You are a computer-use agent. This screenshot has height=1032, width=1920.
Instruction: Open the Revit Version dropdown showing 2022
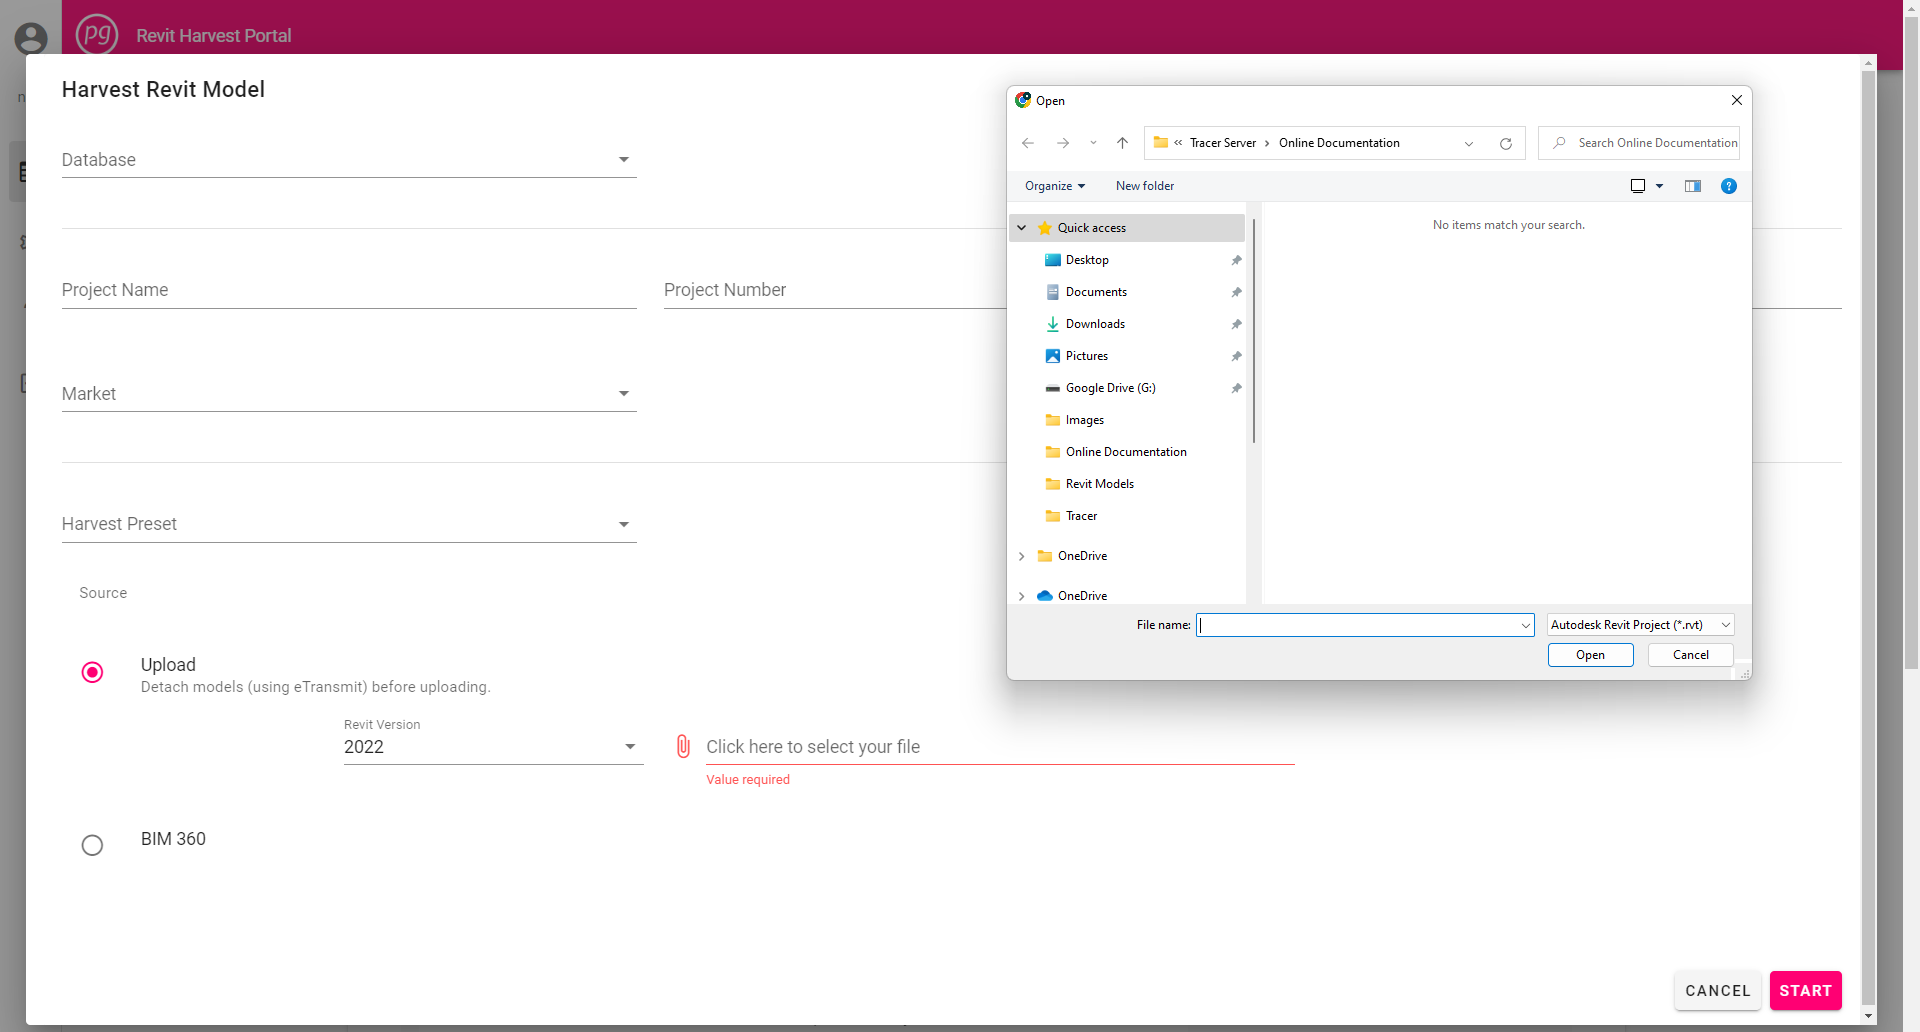coord(630,746)
